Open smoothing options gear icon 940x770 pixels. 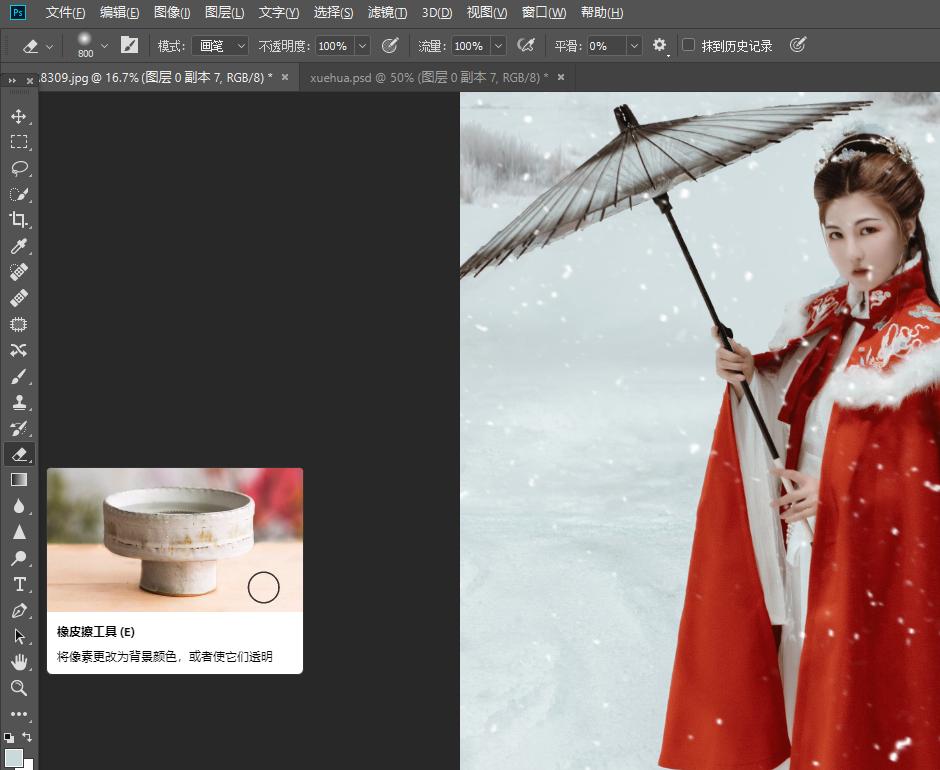click(659, 46)
